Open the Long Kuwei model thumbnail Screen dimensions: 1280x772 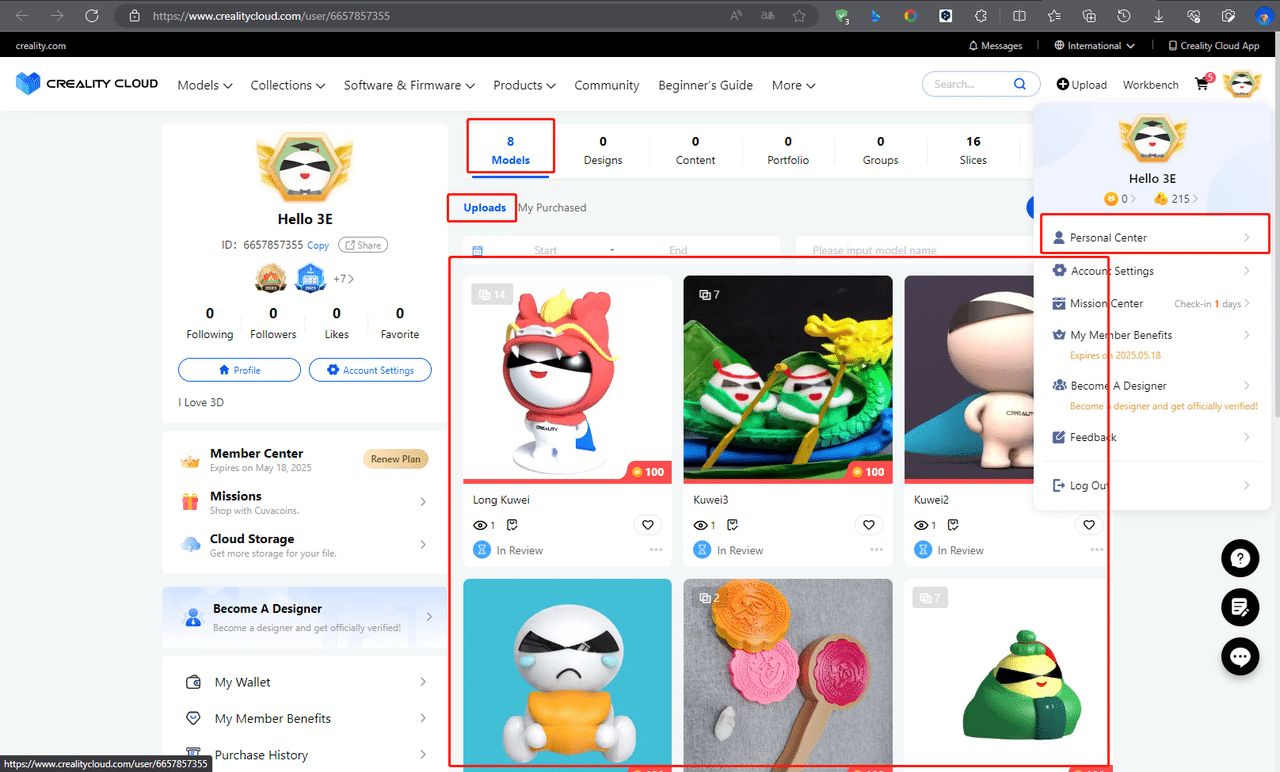[x=567, y=378]
